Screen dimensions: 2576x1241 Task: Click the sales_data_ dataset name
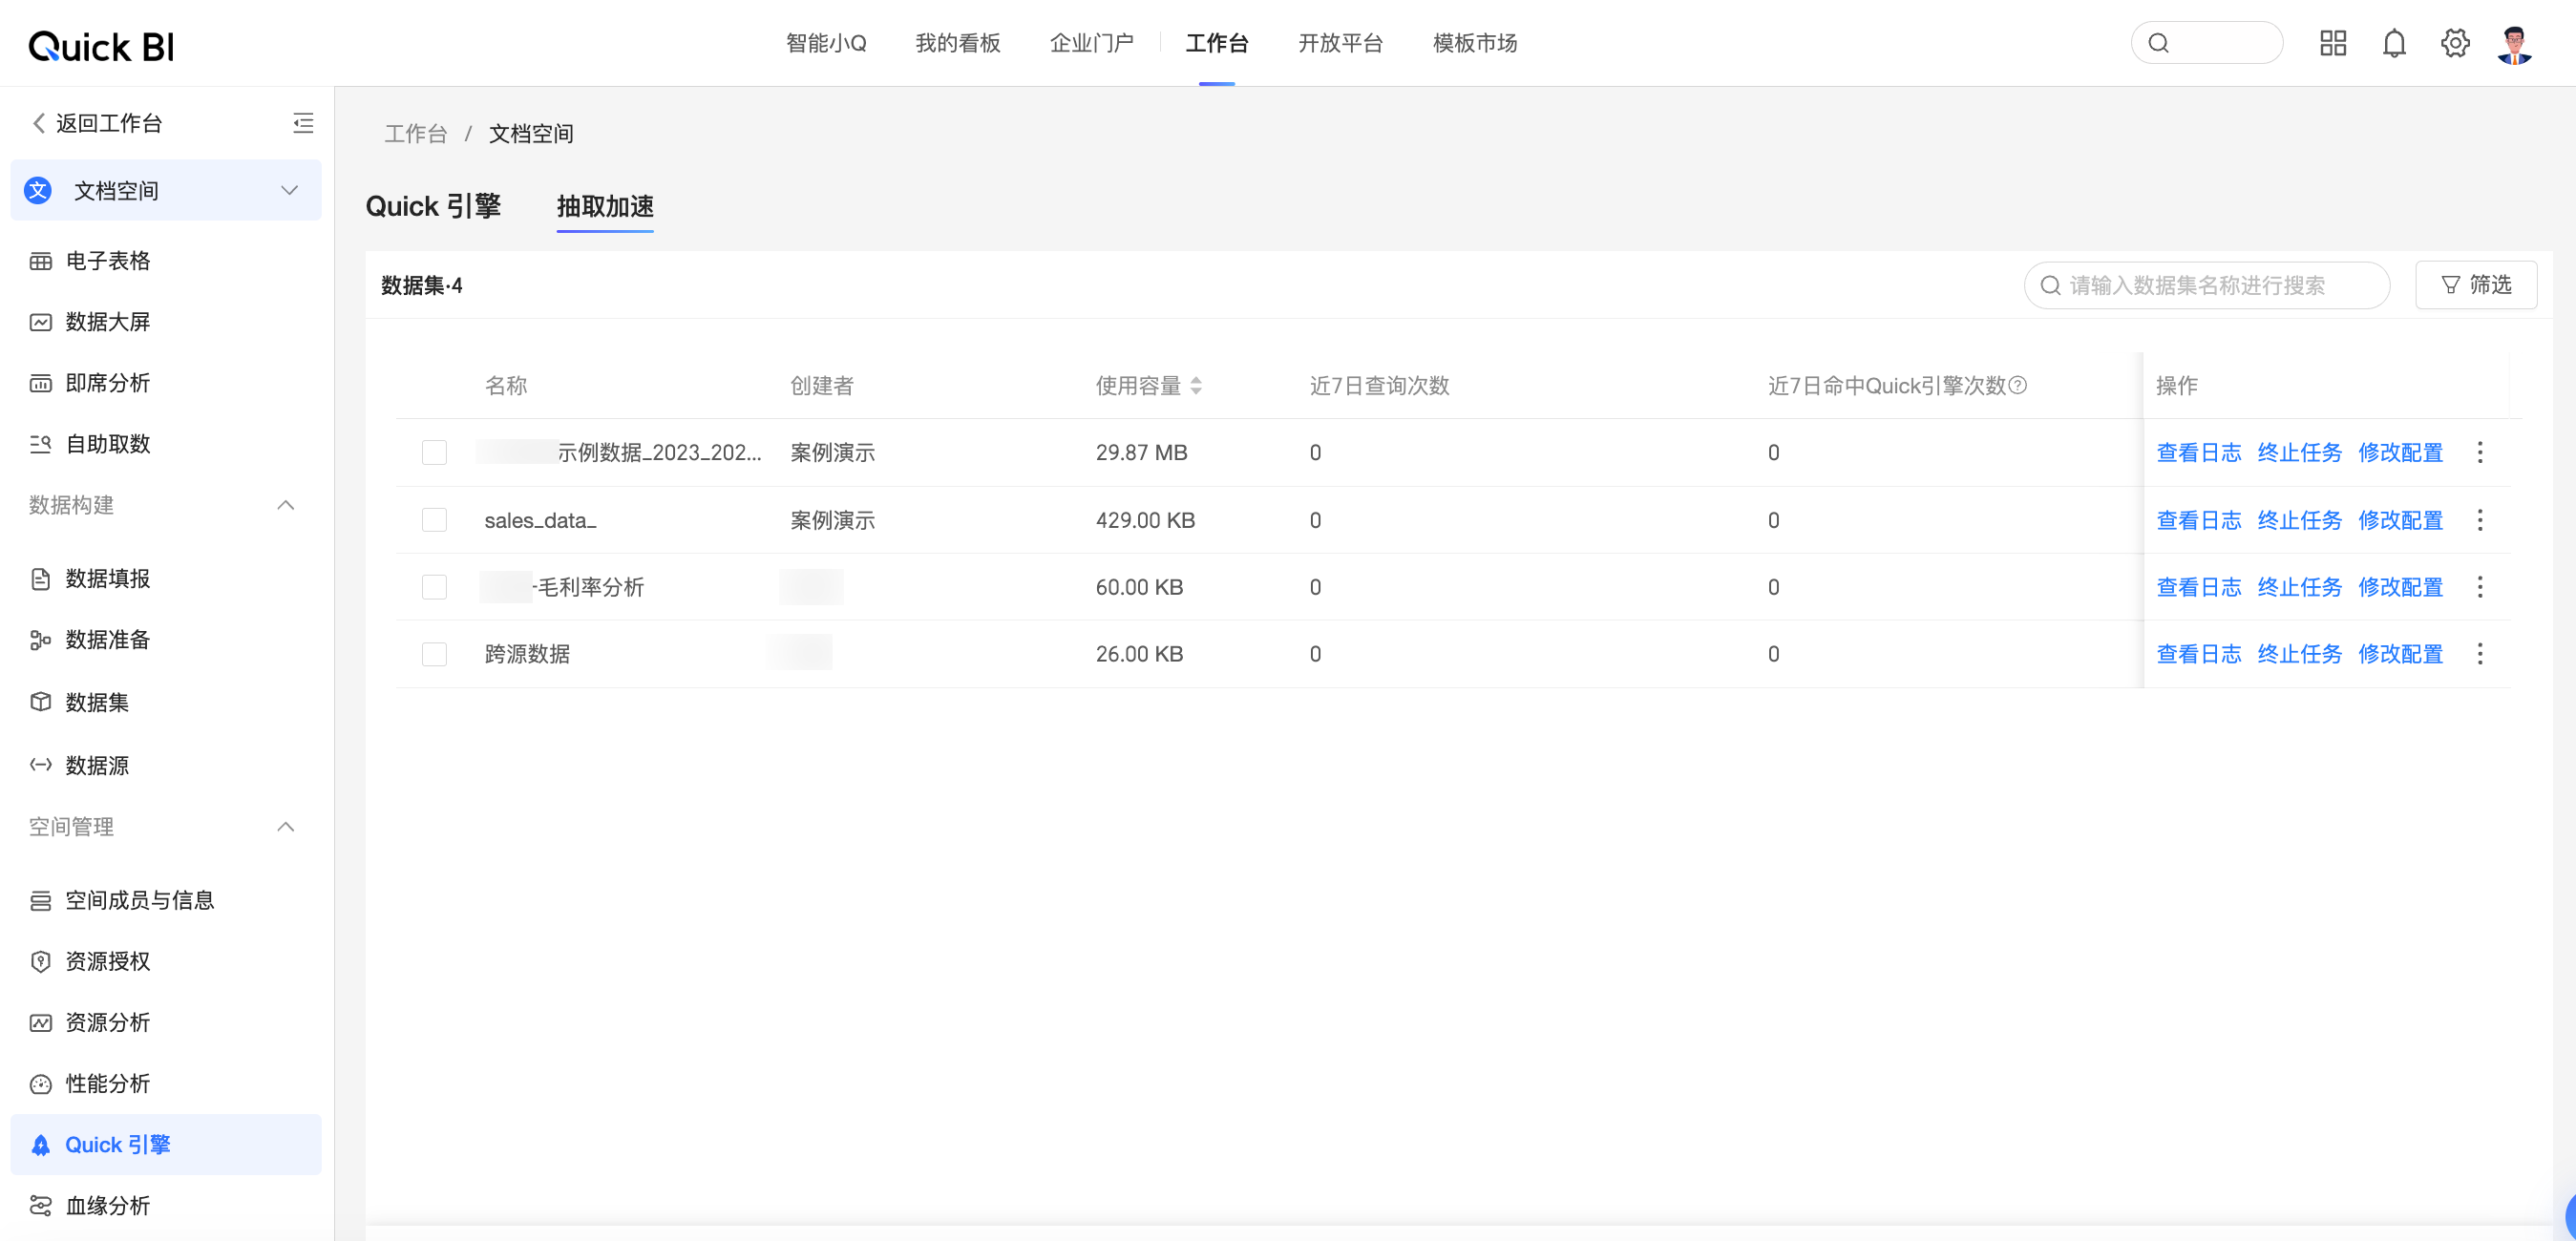point(540,521)
